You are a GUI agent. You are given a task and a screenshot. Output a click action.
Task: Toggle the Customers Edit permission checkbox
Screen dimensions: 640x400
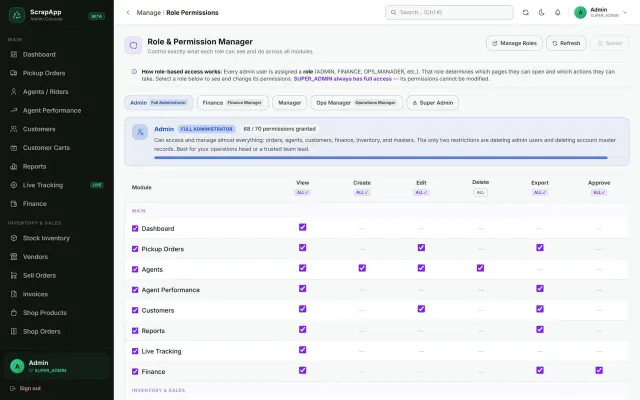(x=421, y=309)
